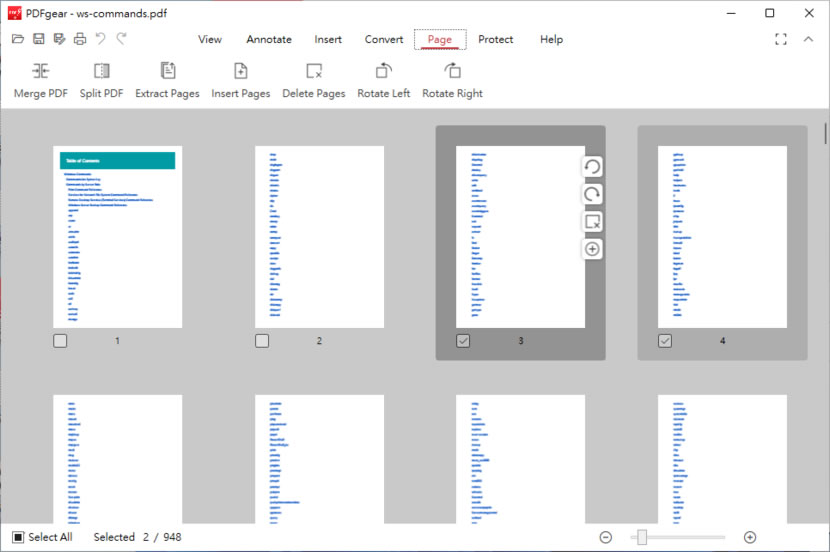
Task: Uncheck the page 3 checkbox
Action: (x=463, y=341)
